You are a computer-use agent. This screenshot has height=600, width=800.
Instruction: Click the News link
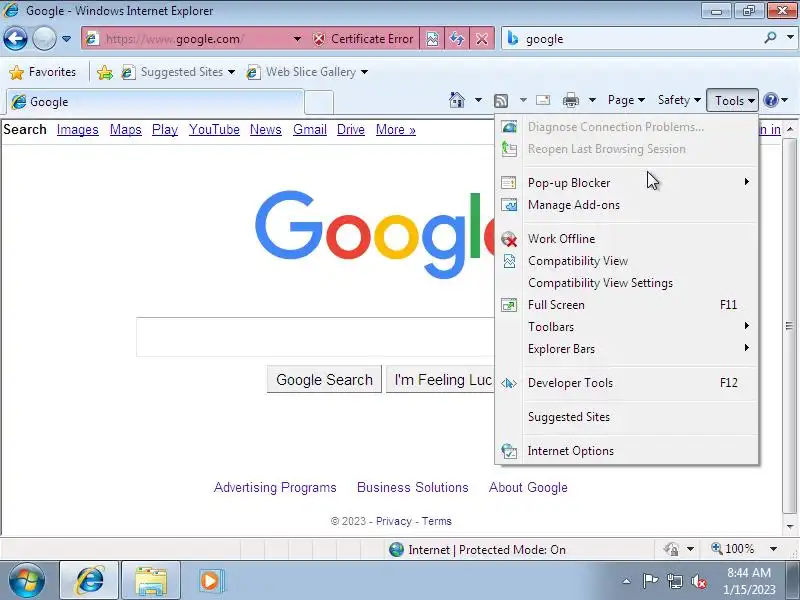tap(266, 130)
